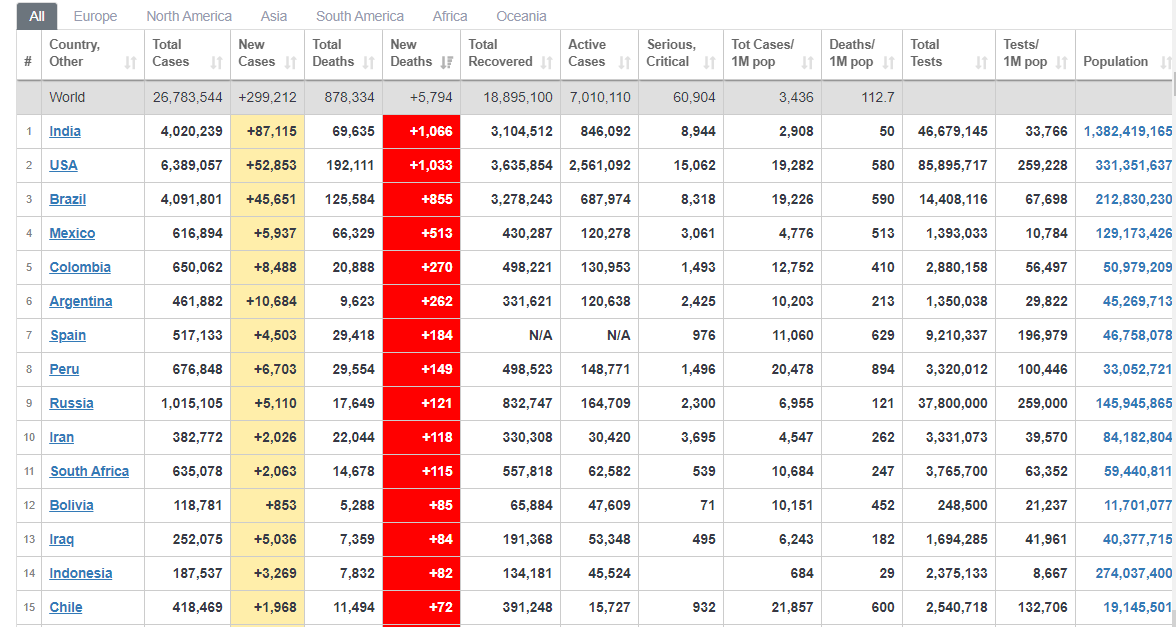Viewport: 1176px width, 627px height.
Task: Click sort arrows icon in Total Cases column
Action: pos(217,63)
